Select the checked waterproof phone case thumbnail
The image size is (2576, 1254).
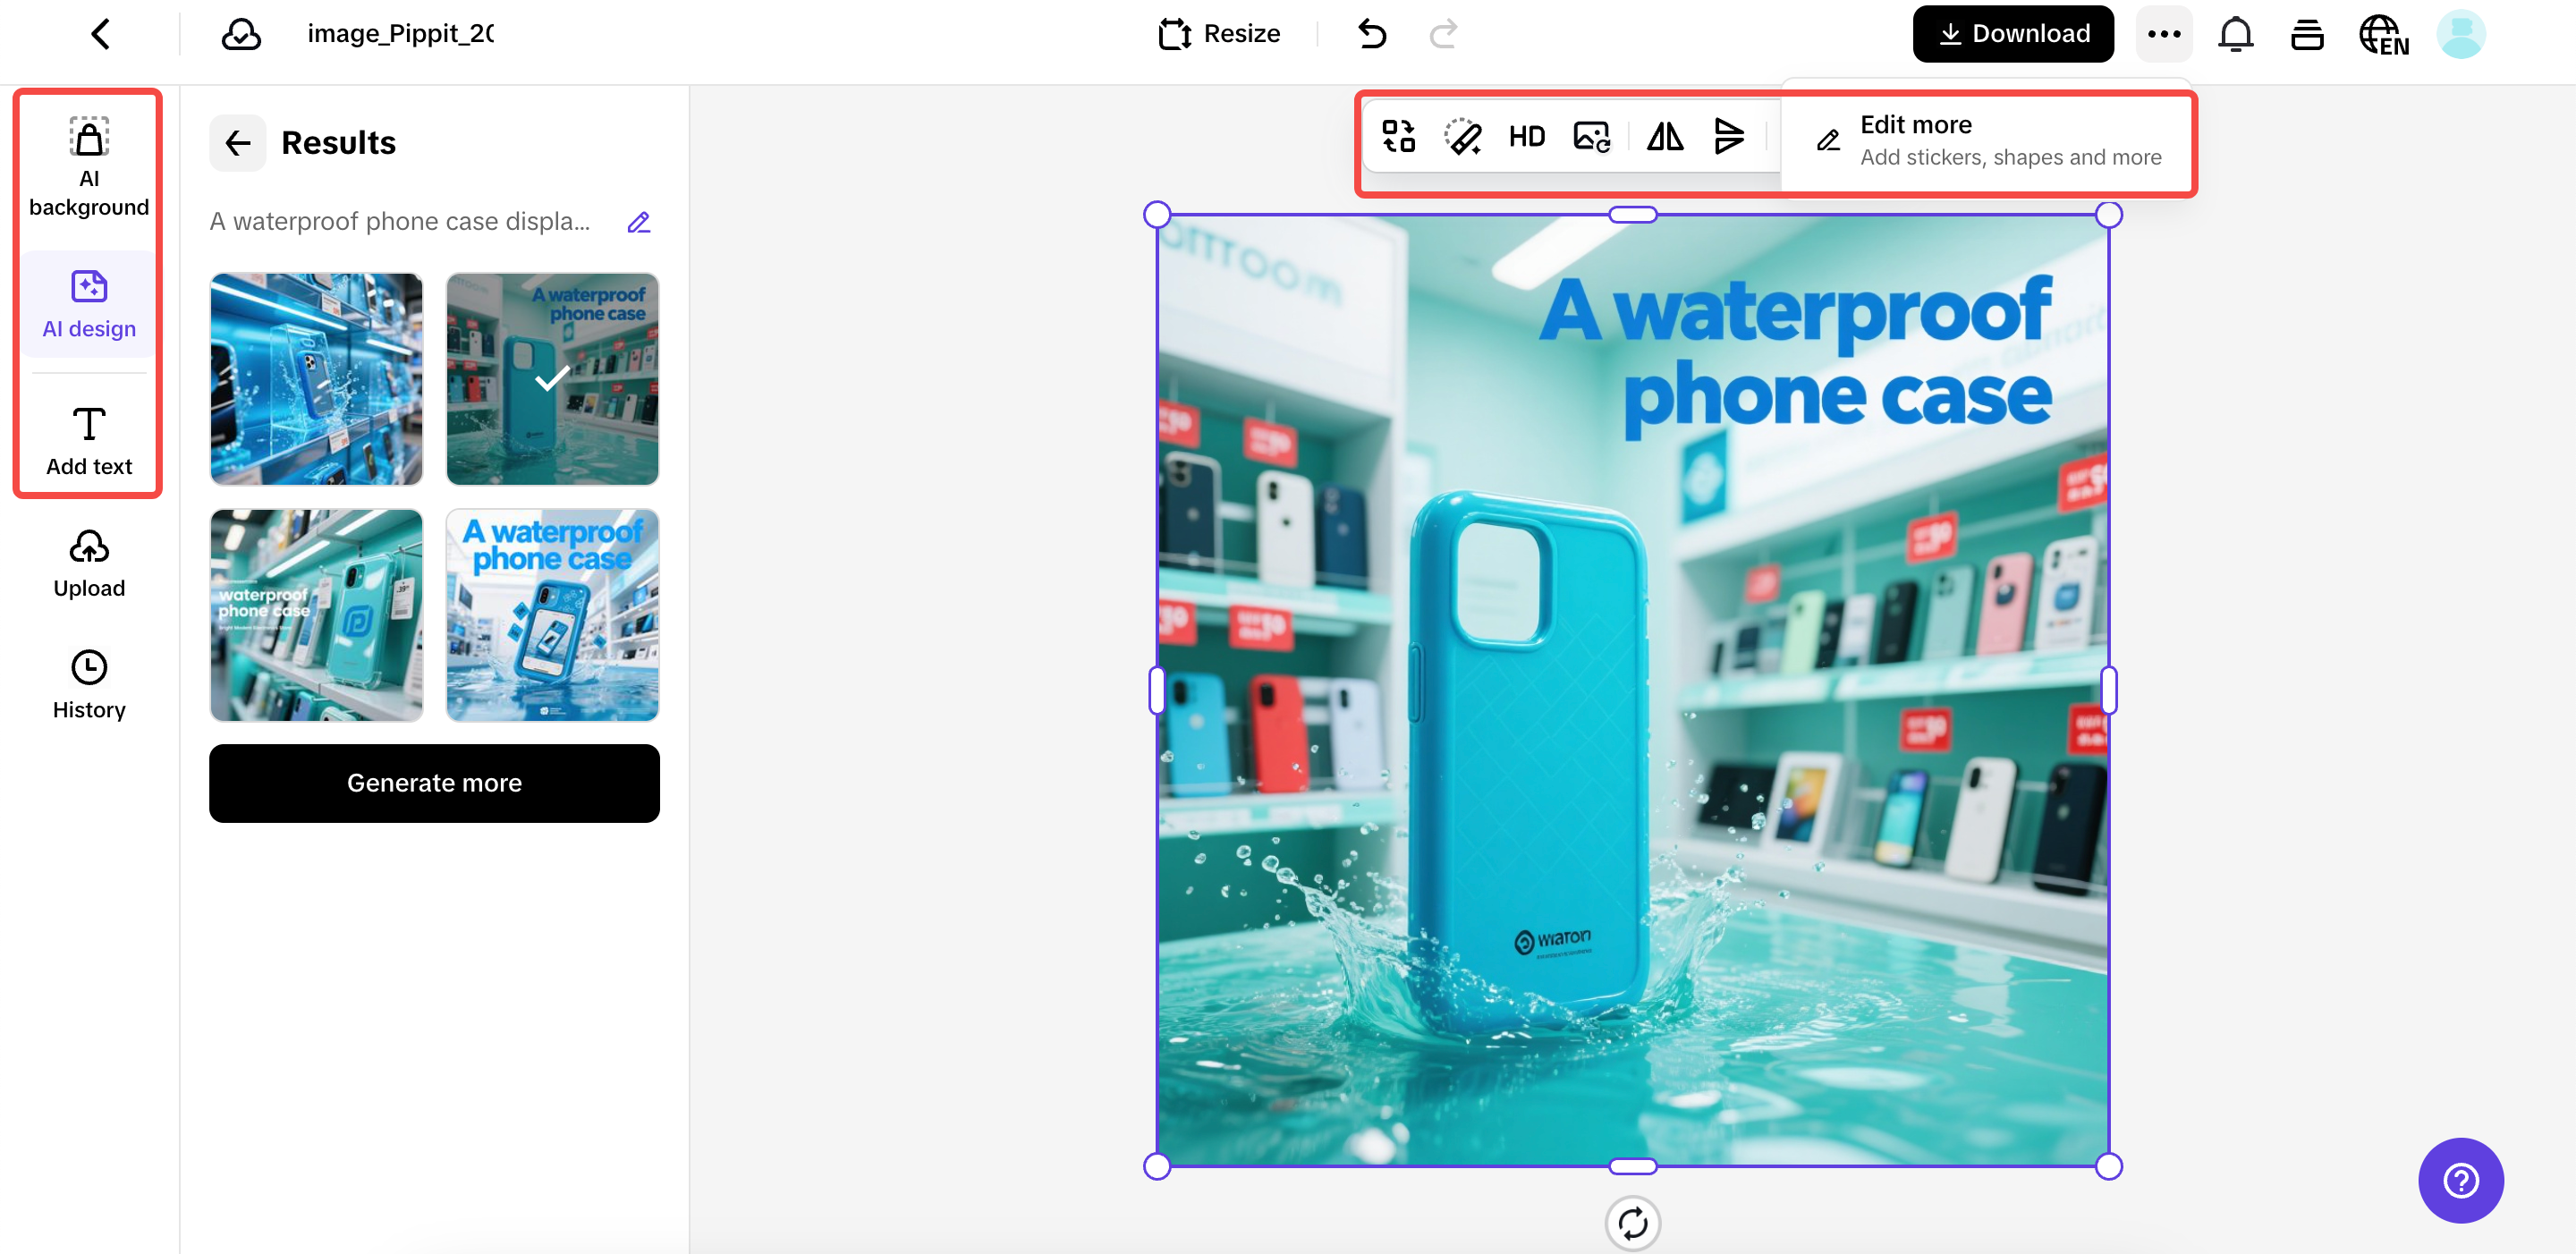(552, 380)
